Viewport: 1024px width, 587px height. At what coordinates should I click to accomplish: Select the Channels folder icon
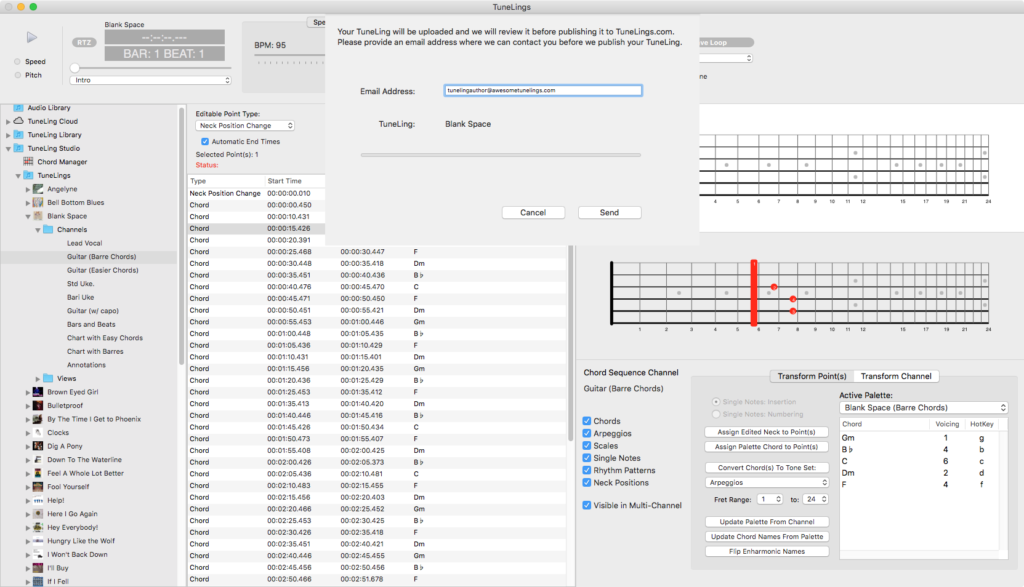[47, 229]
